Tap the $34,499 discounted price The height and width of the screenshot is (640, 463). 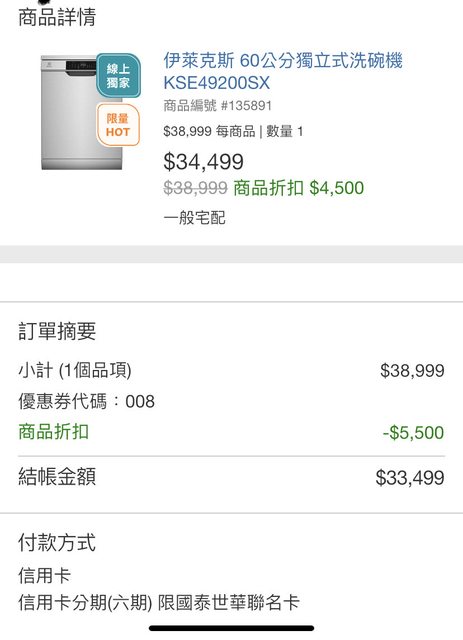(x=203, y=161)
